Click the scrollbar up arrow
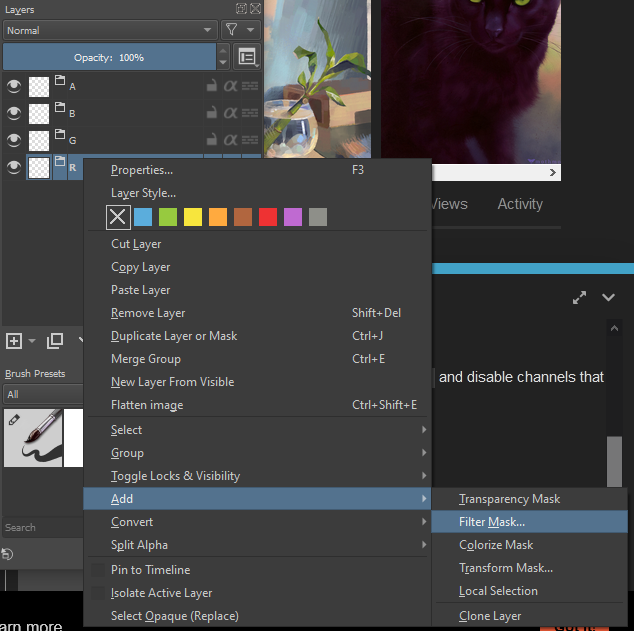This screenshot has width=634, height=631. (615, 328)
